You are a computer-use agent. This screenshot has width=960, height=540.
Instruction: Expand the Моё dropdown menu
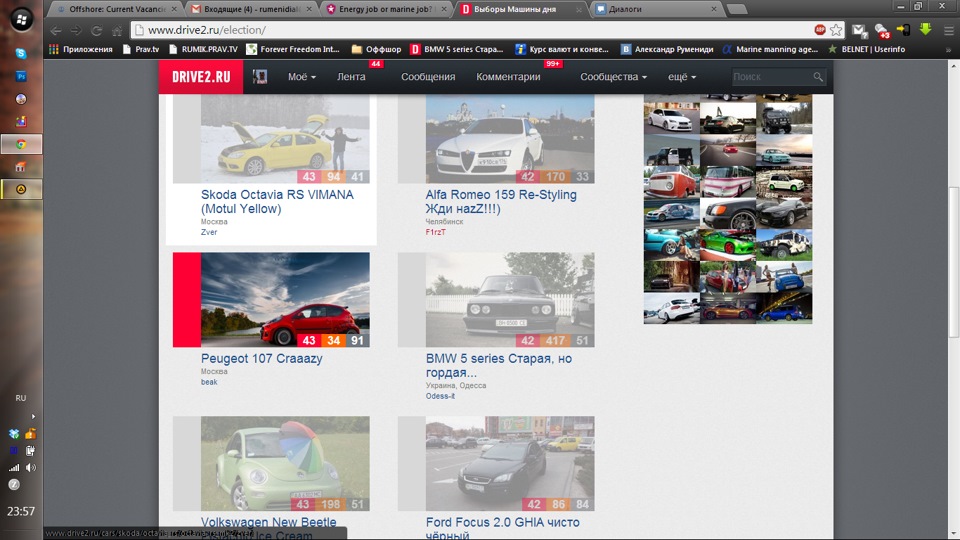point(302,77)
